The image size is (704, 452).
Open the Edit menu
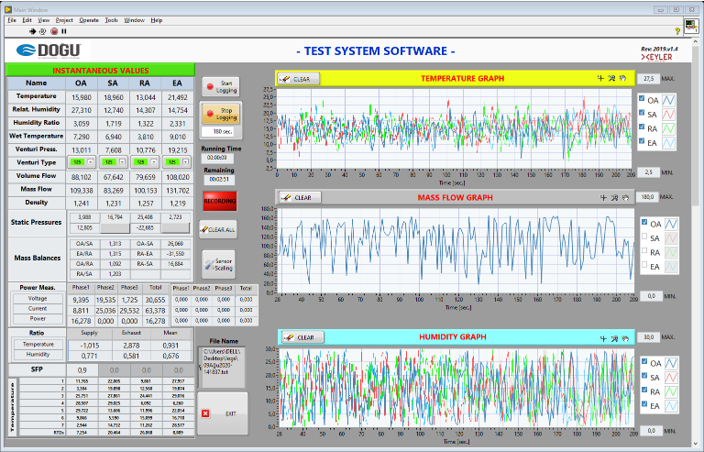coord(27,20)
